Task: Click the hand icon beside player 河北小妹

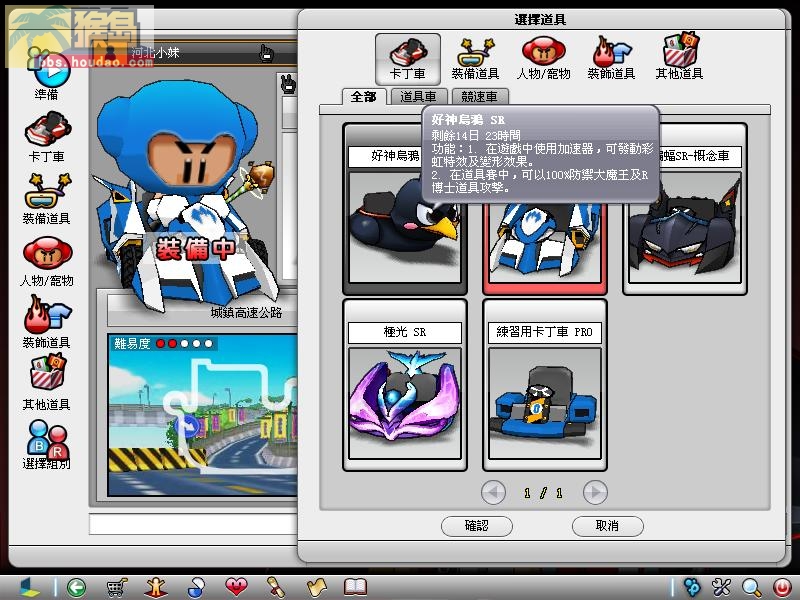Action: 266,53
